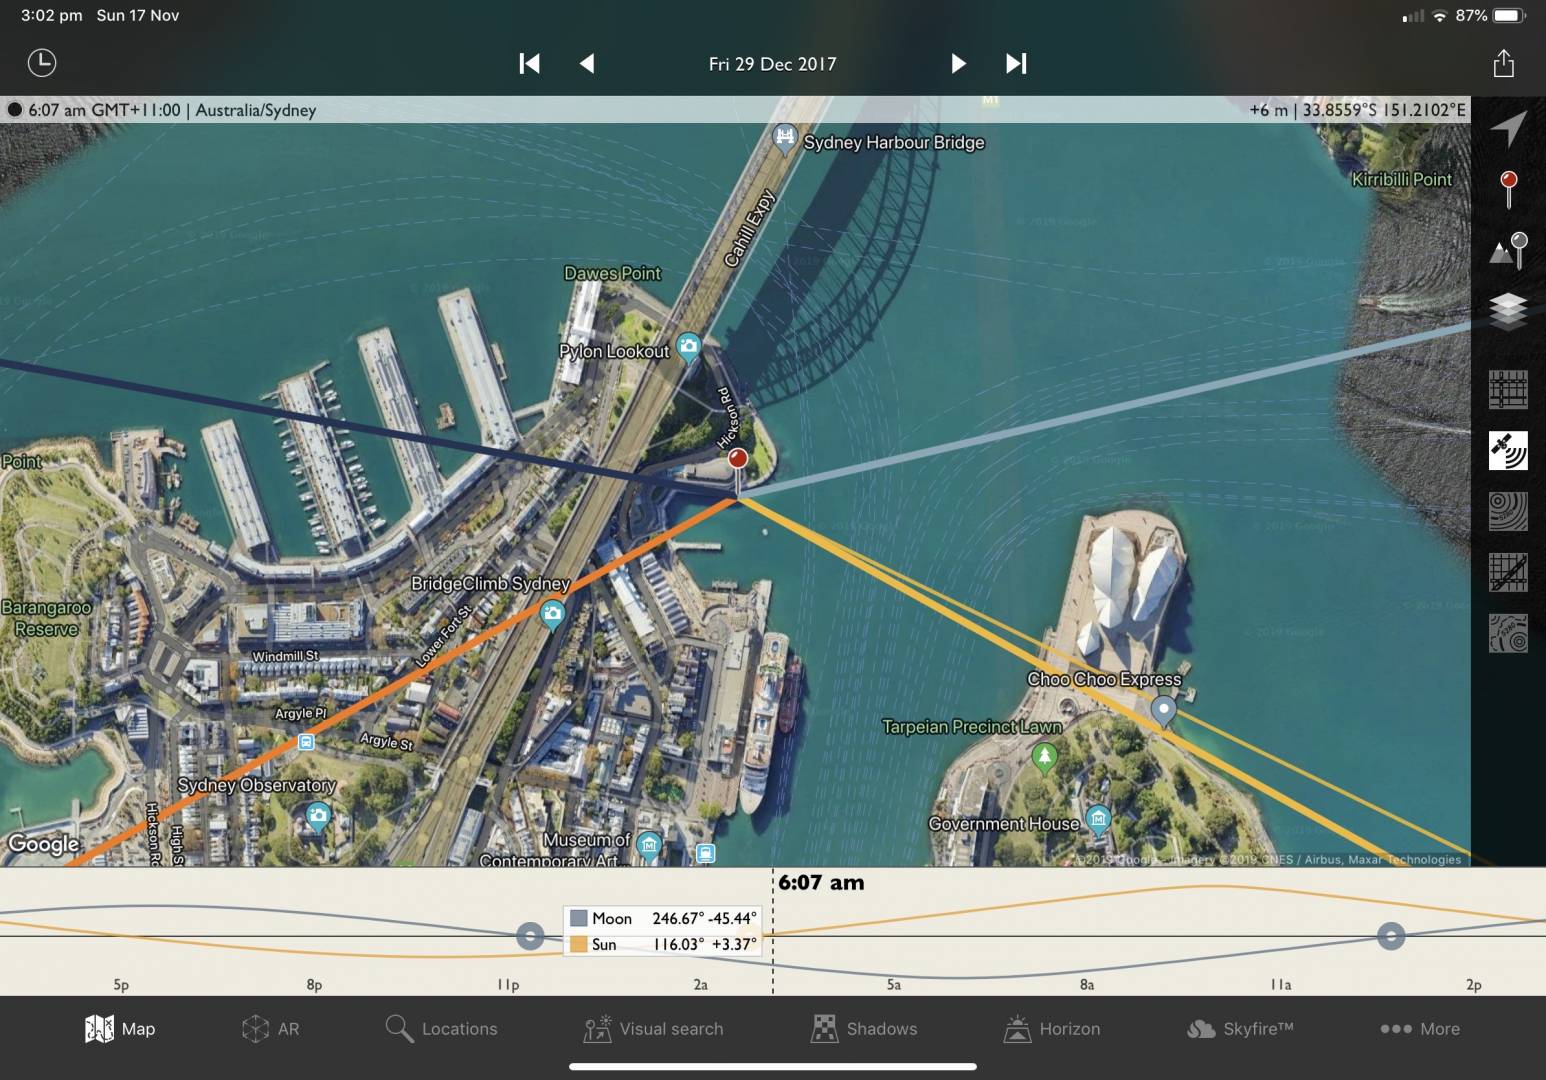Select the secondary grey pin mountain tool
The width and height of the screenshot is (1546, 1080).
tap(1508, 250)
